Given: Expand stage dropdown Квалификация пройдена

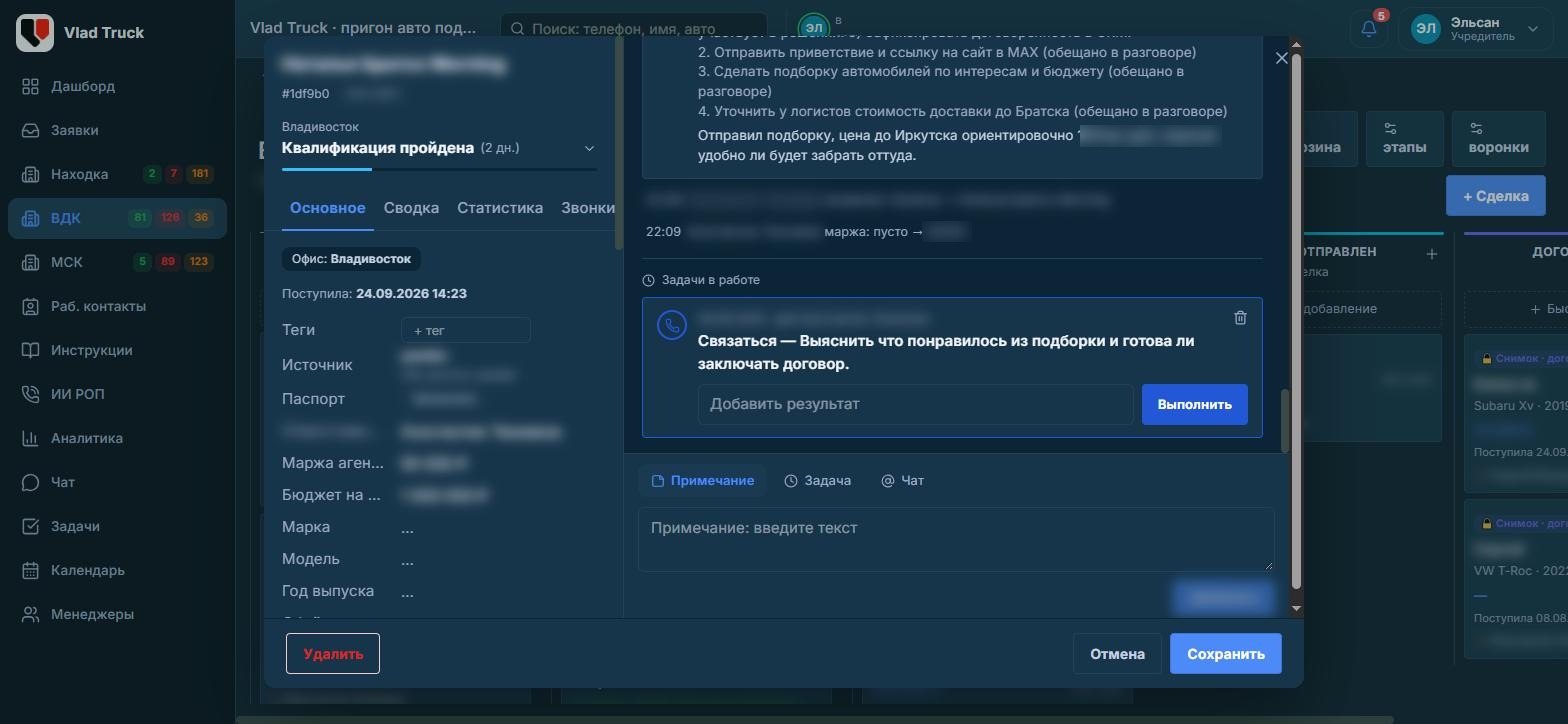Looking at the screenshot, I should (589, 148).
